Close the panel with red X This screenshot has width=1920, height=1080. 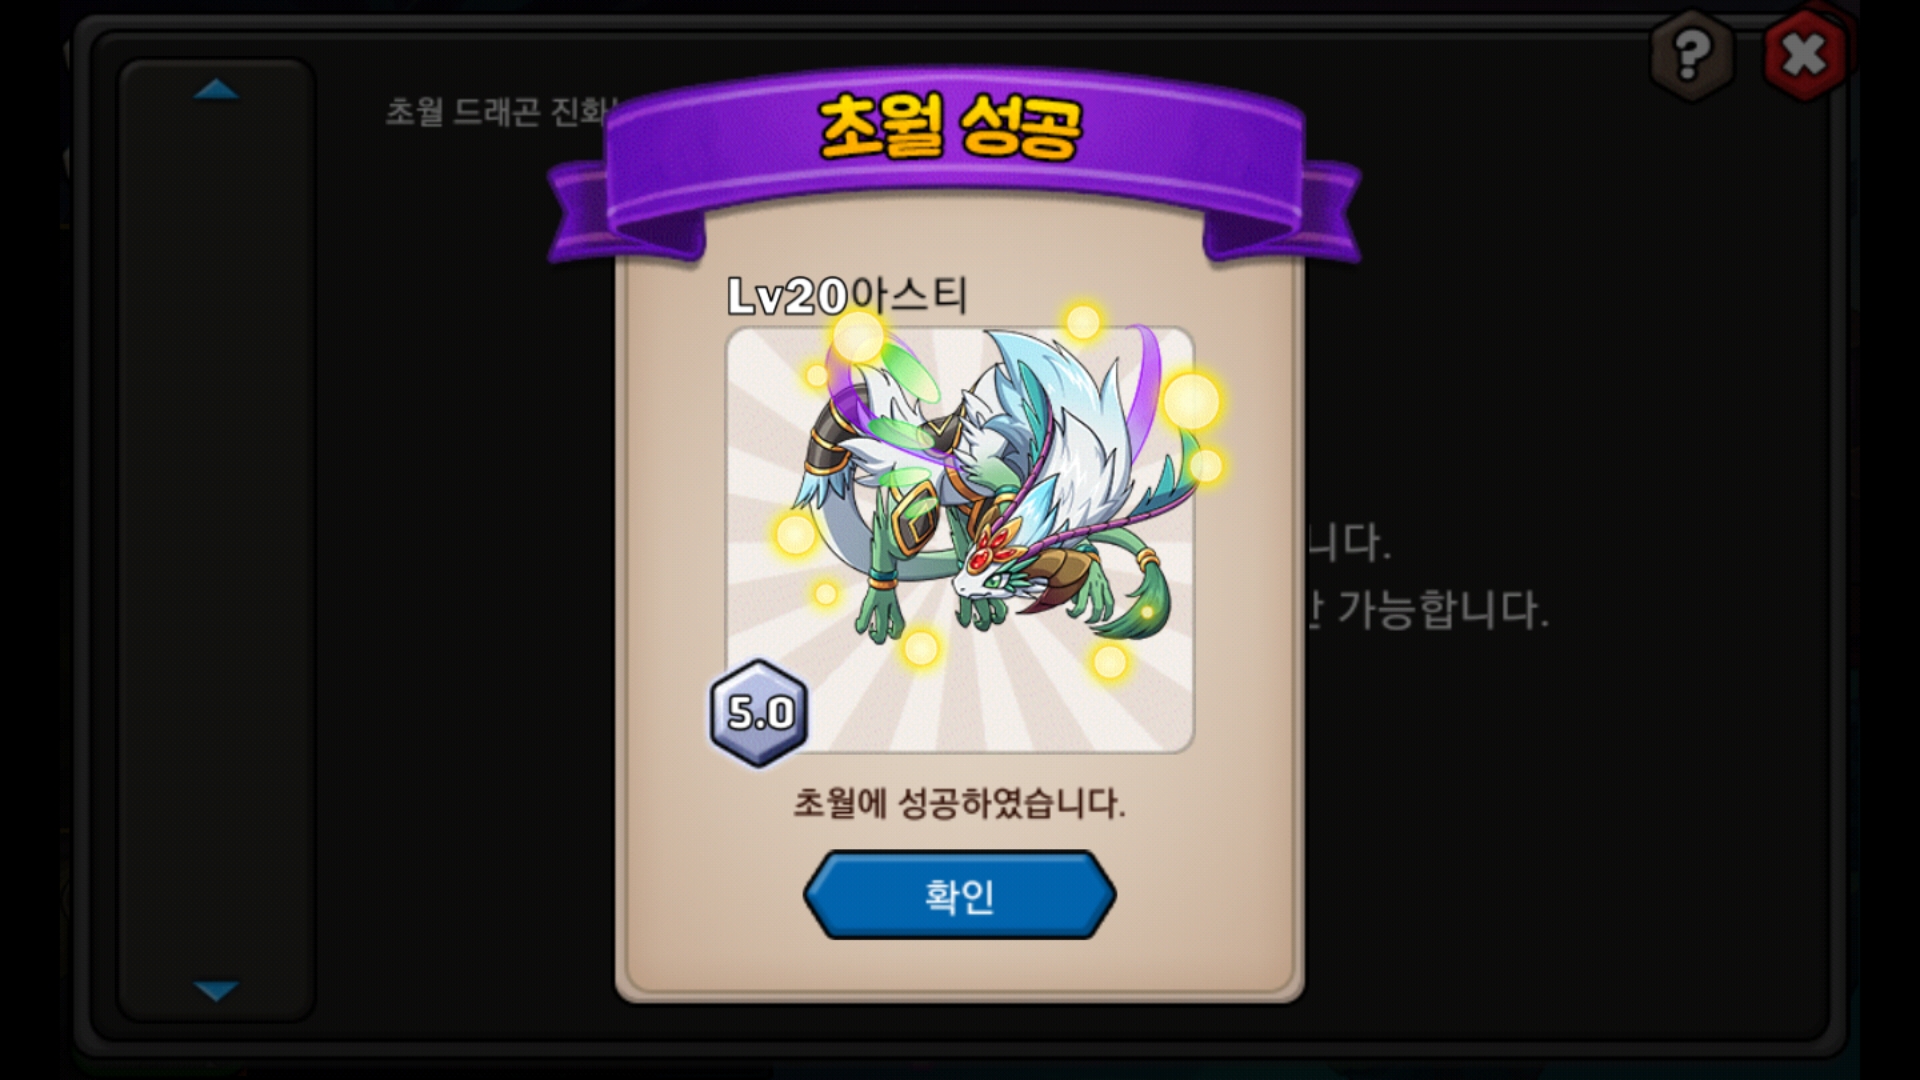click(1804, 55)
